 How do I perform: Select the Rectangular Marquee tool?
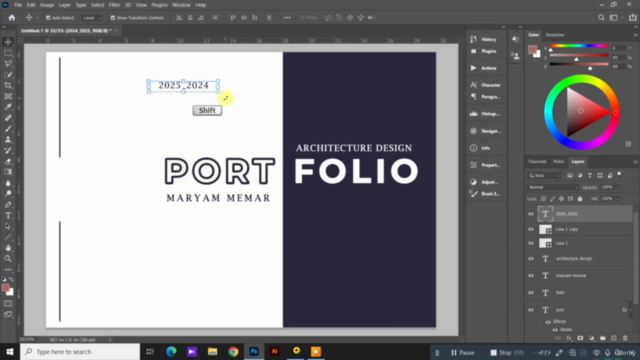8,53
